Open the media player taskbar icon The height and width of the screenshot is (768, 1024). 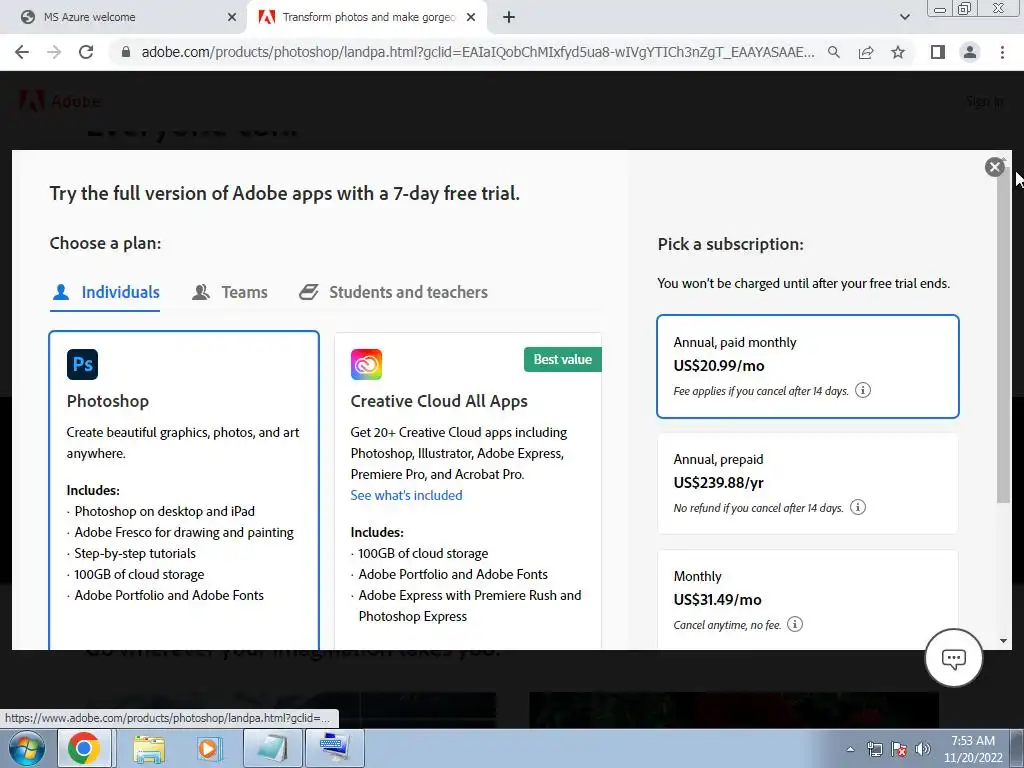210,748
